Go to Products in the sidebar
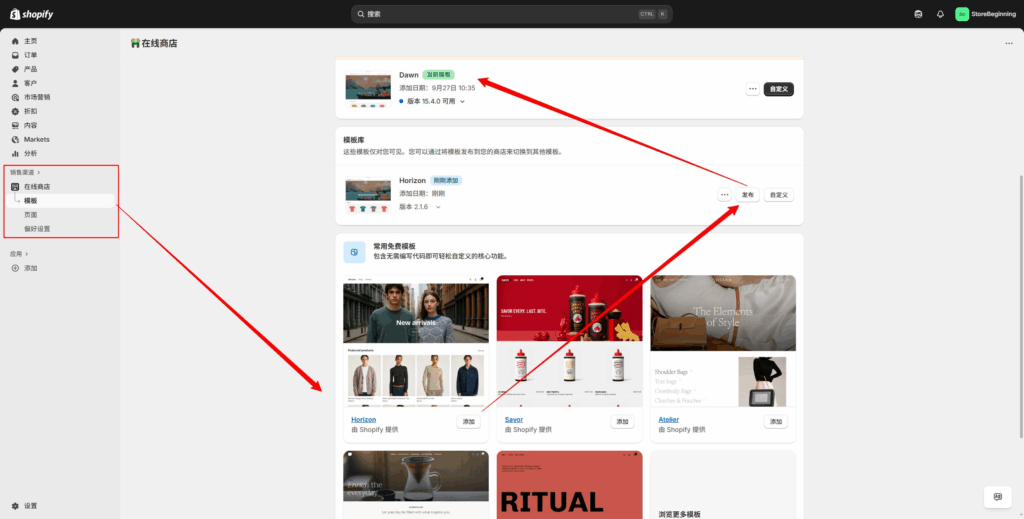The height and width of the screenshot is (519, 1024). pos(31,69)
